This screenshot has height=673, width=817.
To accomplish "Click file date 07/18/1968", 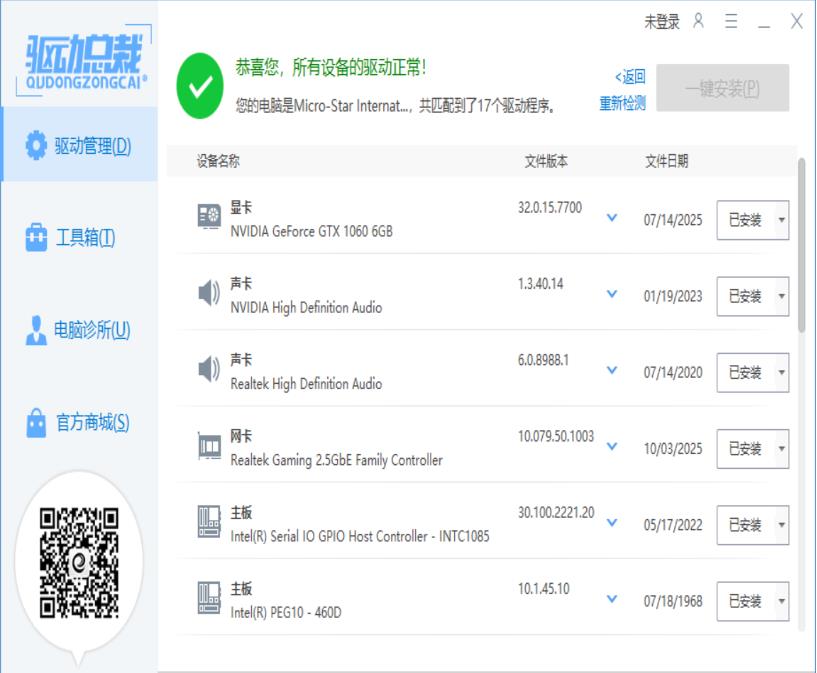I will tap(673, 601).
